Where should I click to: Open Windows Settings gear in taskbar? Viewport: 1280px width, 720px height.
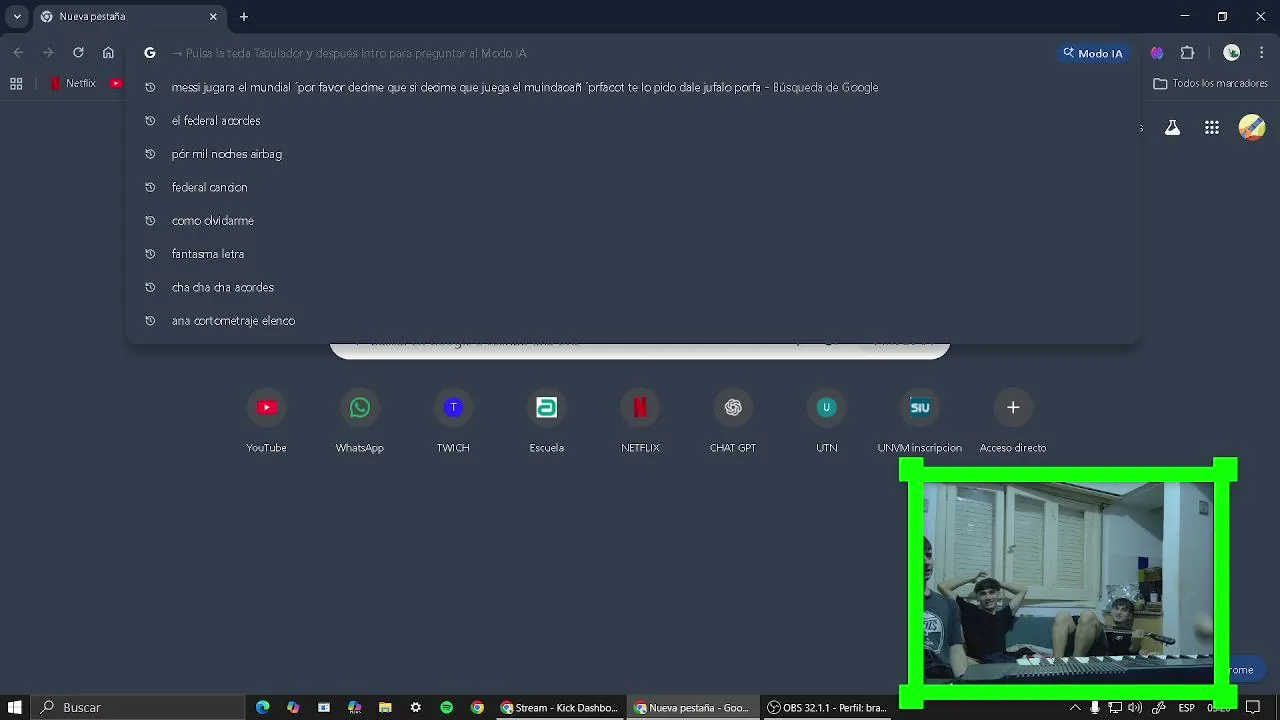pyautogui.click(x=416, y=707)
